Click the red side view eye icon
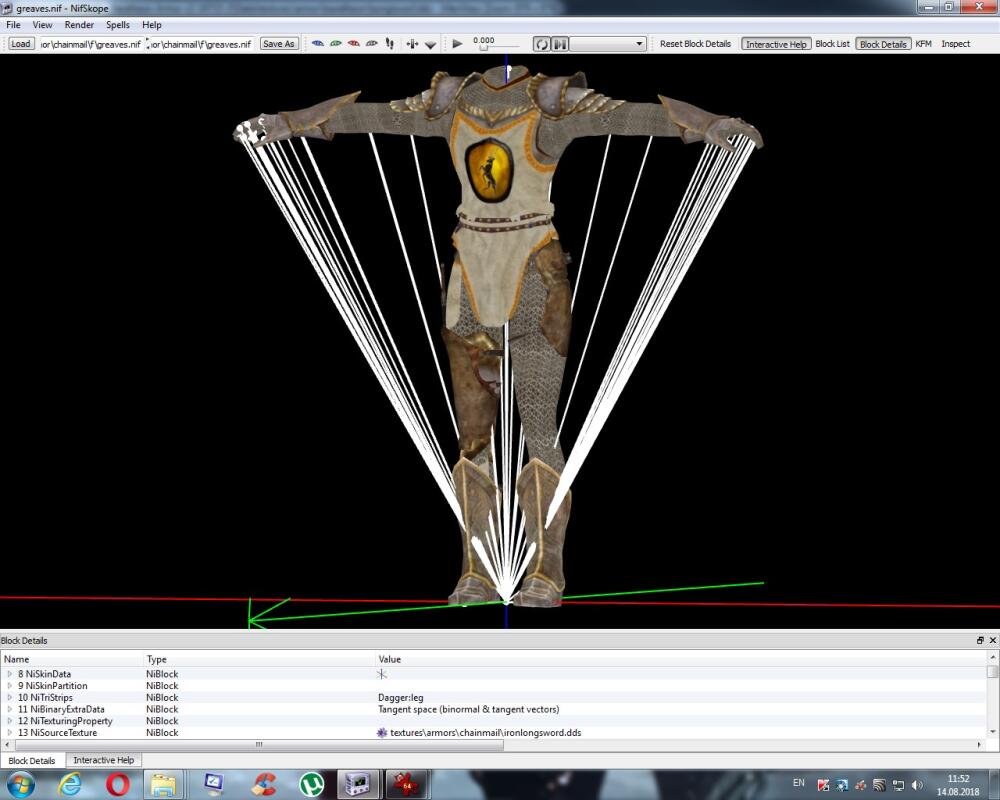The image size is (1000, 800). point(353,44)
